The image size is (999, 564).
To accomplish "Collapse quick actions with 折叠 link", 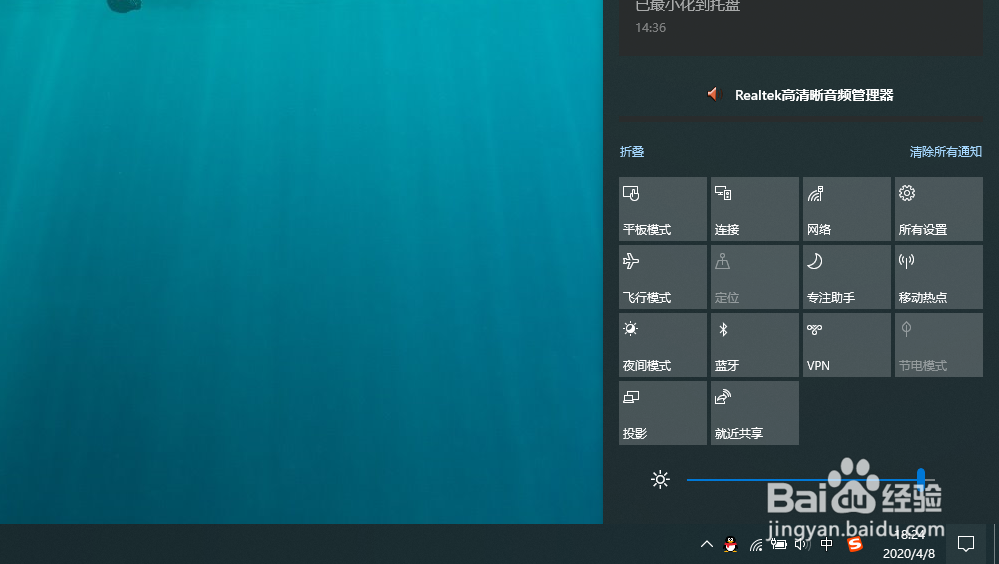I will (x=632, y=152).
